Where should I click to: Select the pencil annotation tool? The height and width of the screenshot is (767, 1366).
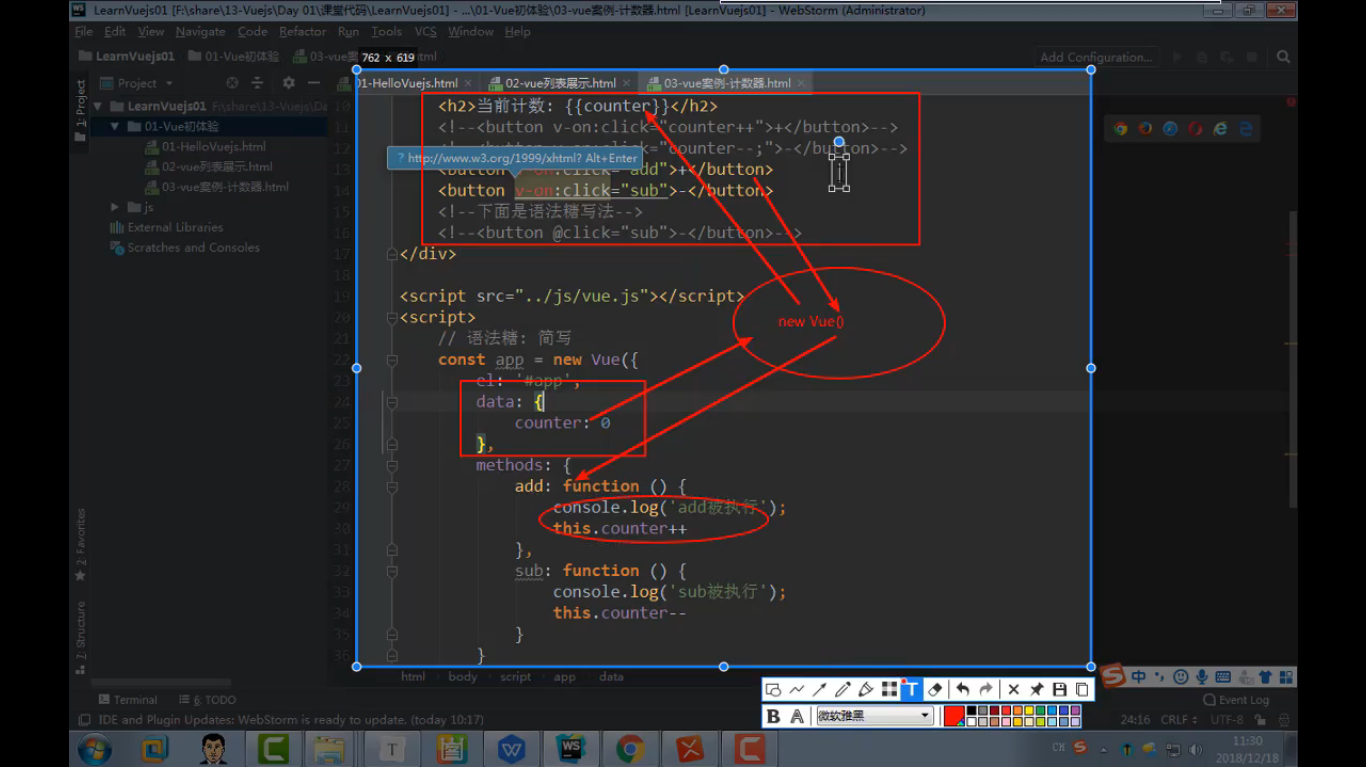click(843, 690)
